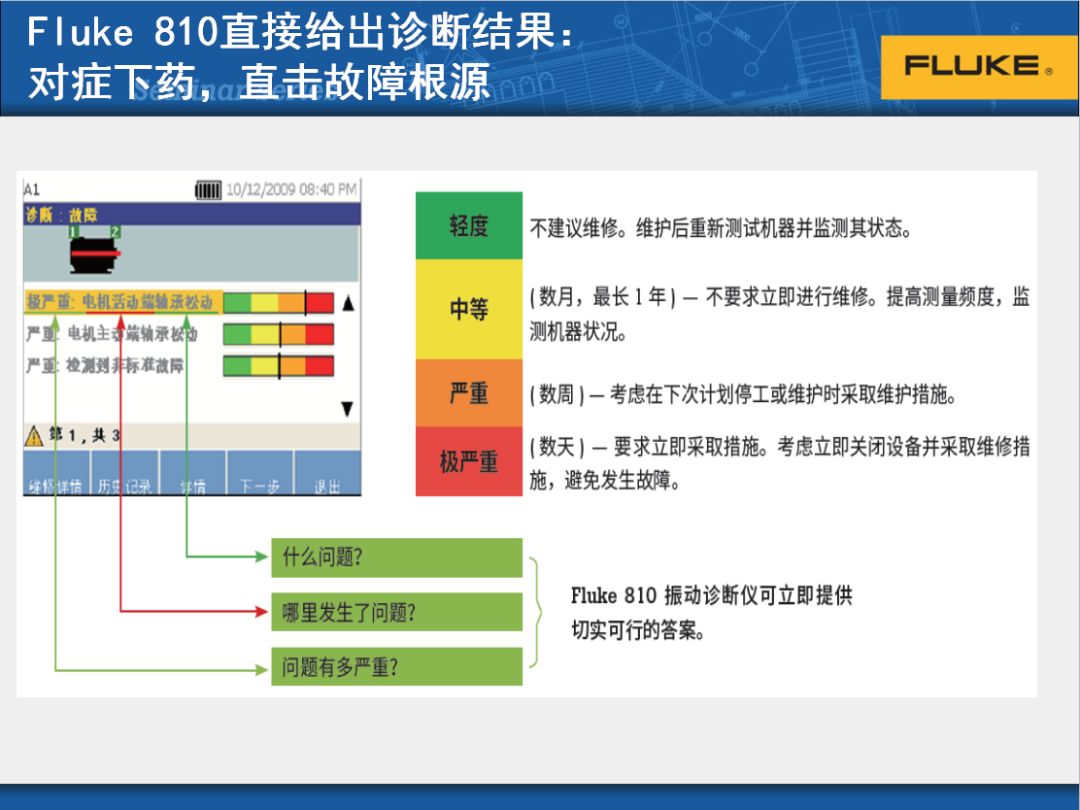Click the 中等 description starting with (数月, 最长 1 年)

780,314
